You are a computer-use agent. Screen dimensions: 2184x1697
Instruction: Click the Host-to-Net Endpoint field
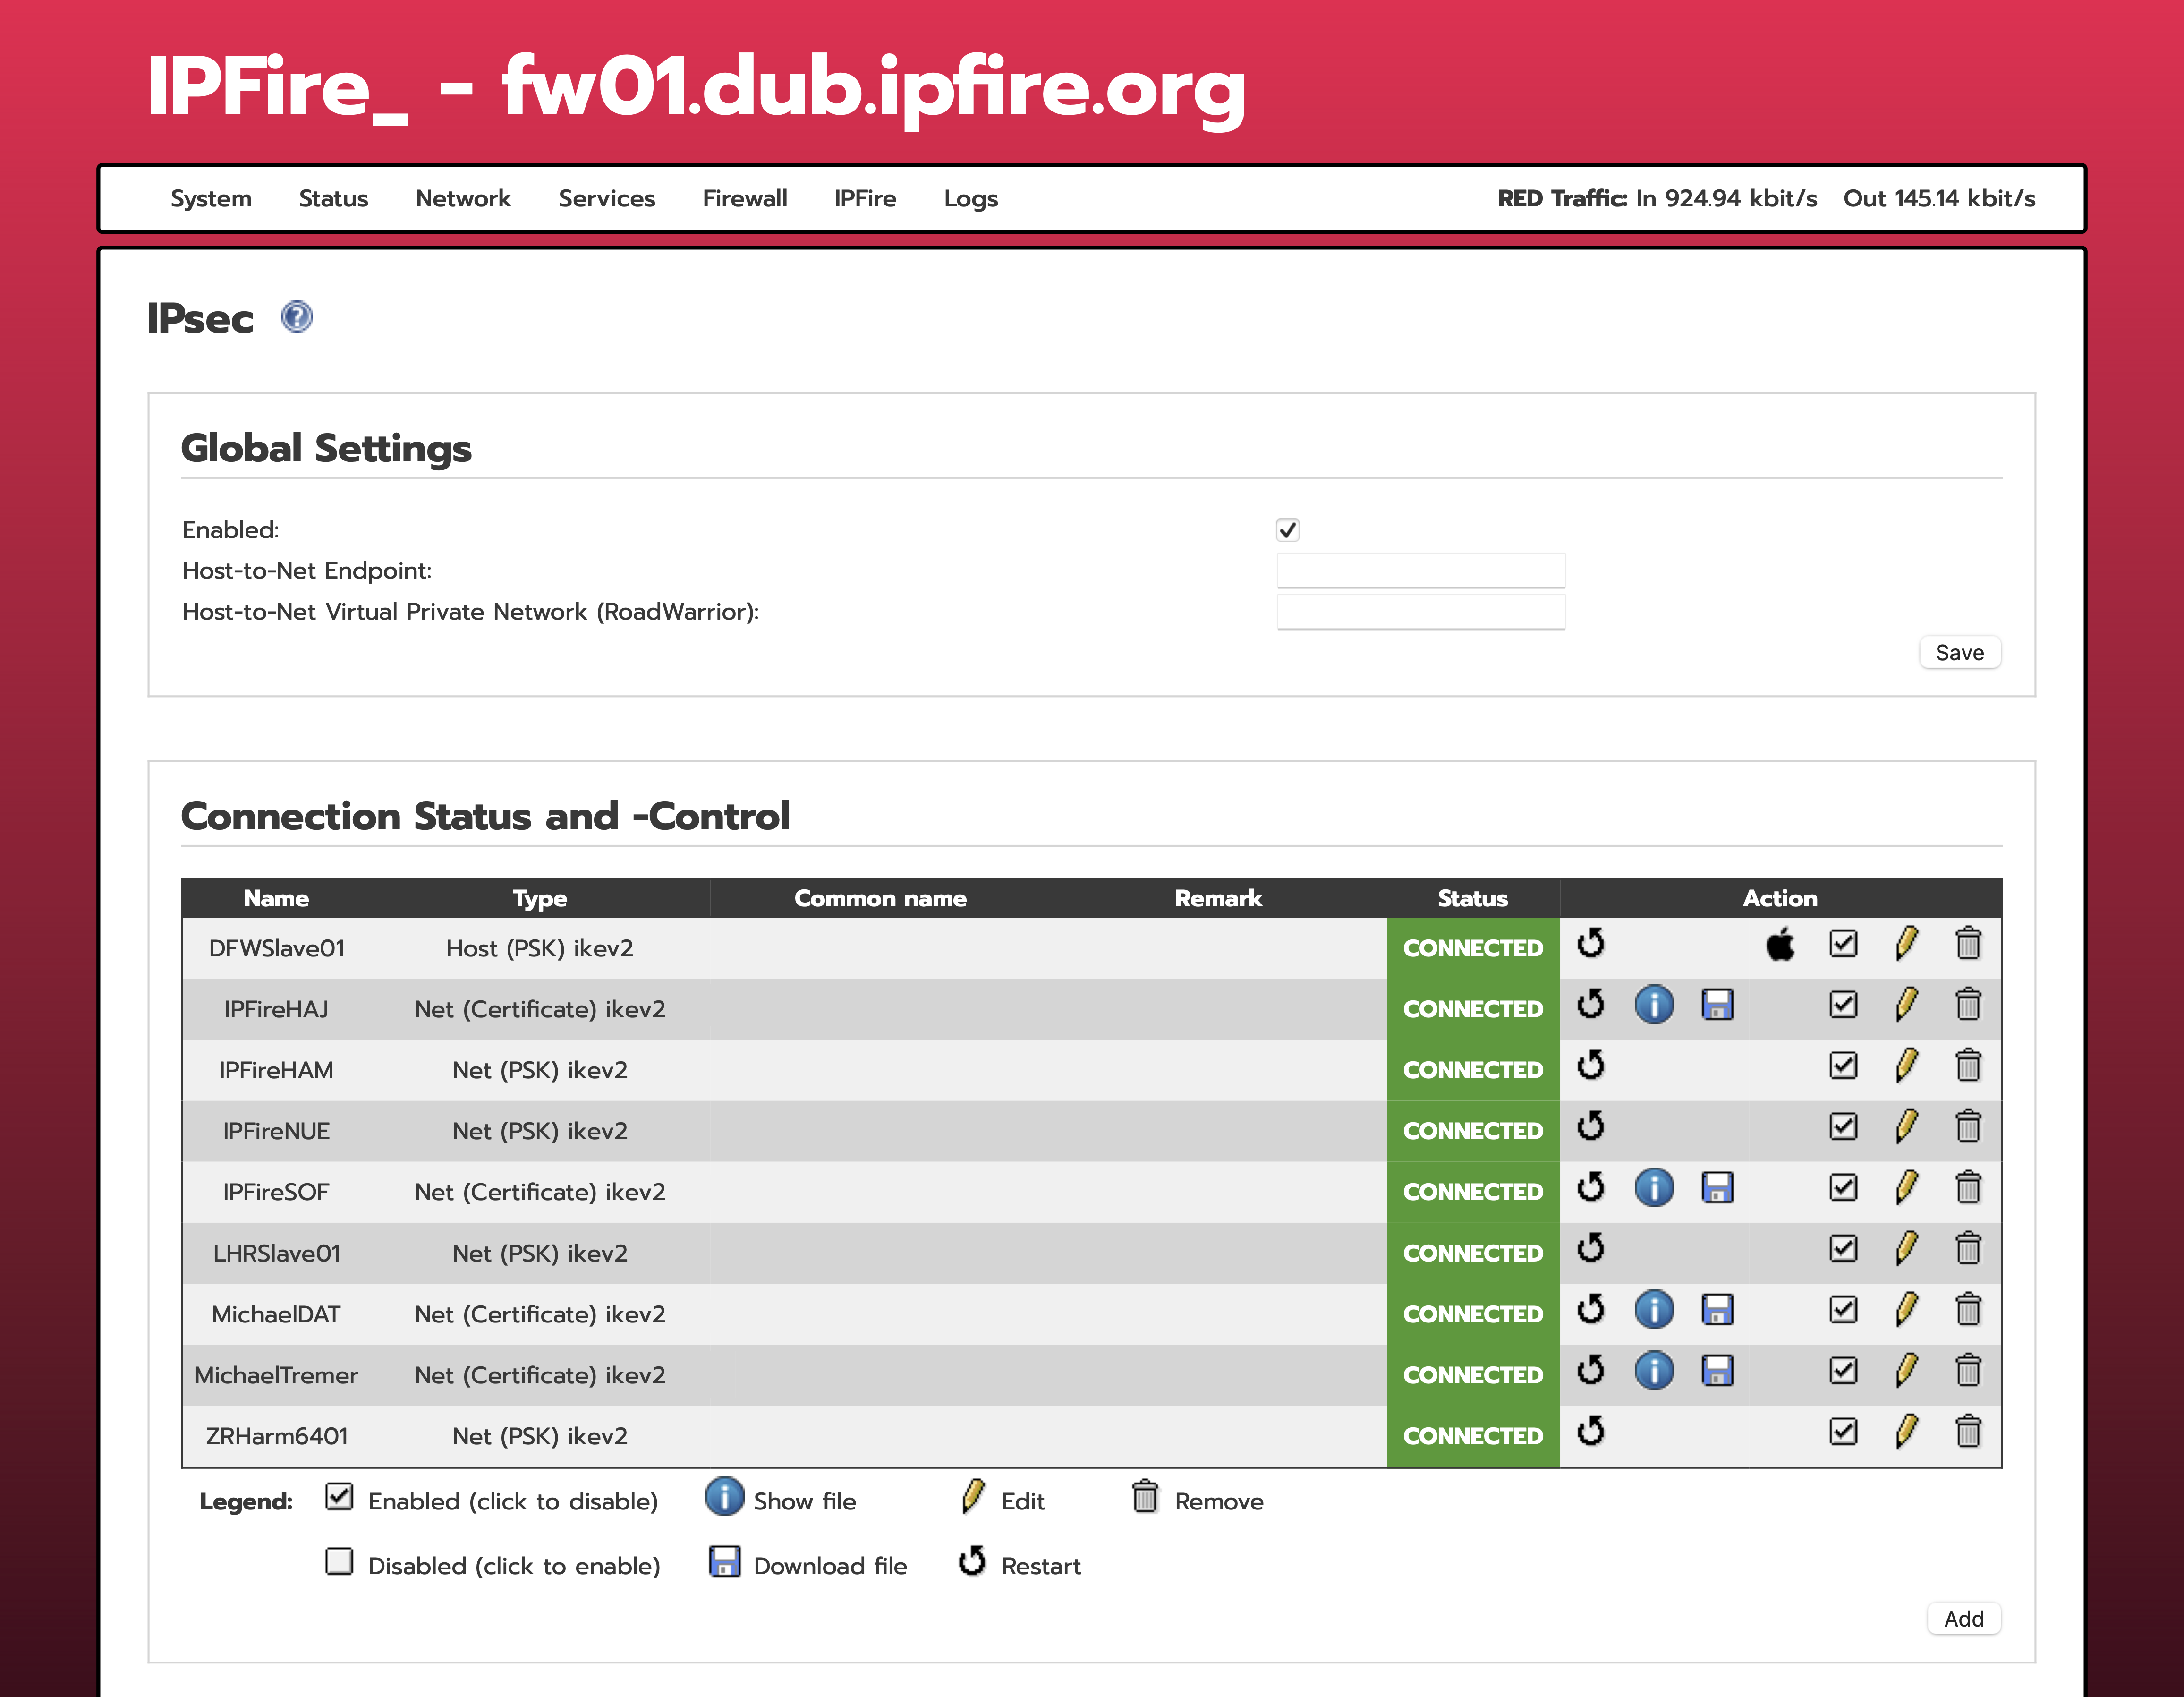1420,570
